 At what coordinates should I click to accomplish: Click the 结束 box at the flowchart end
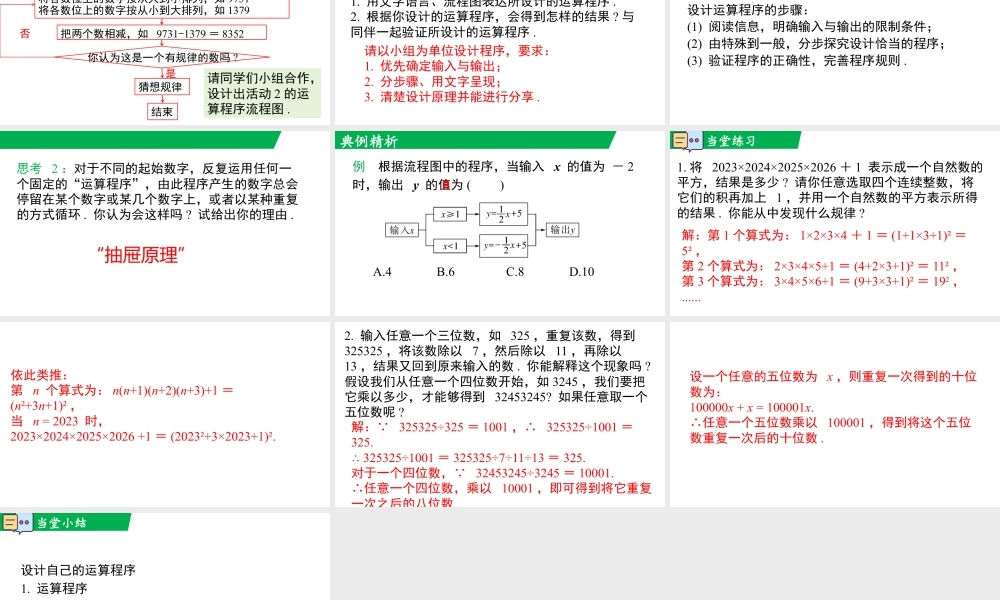click(162, 110)
